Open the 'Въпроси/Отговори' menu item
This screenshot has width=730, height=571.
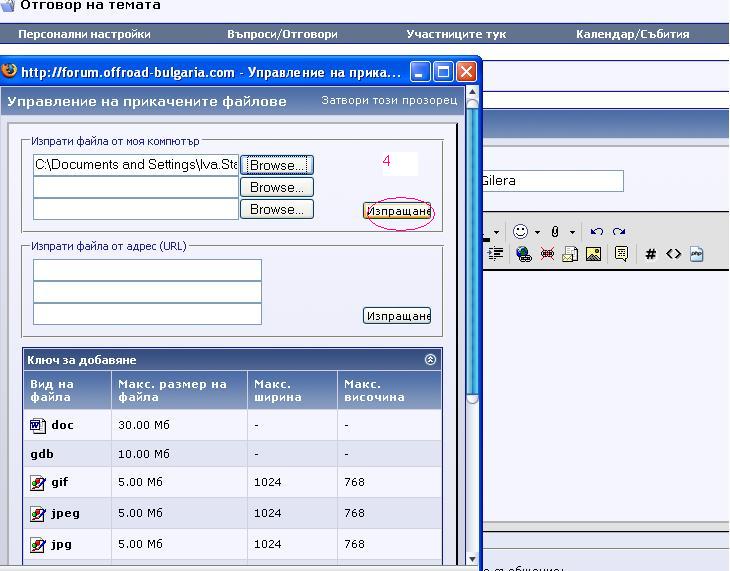[x=282, y=34]
